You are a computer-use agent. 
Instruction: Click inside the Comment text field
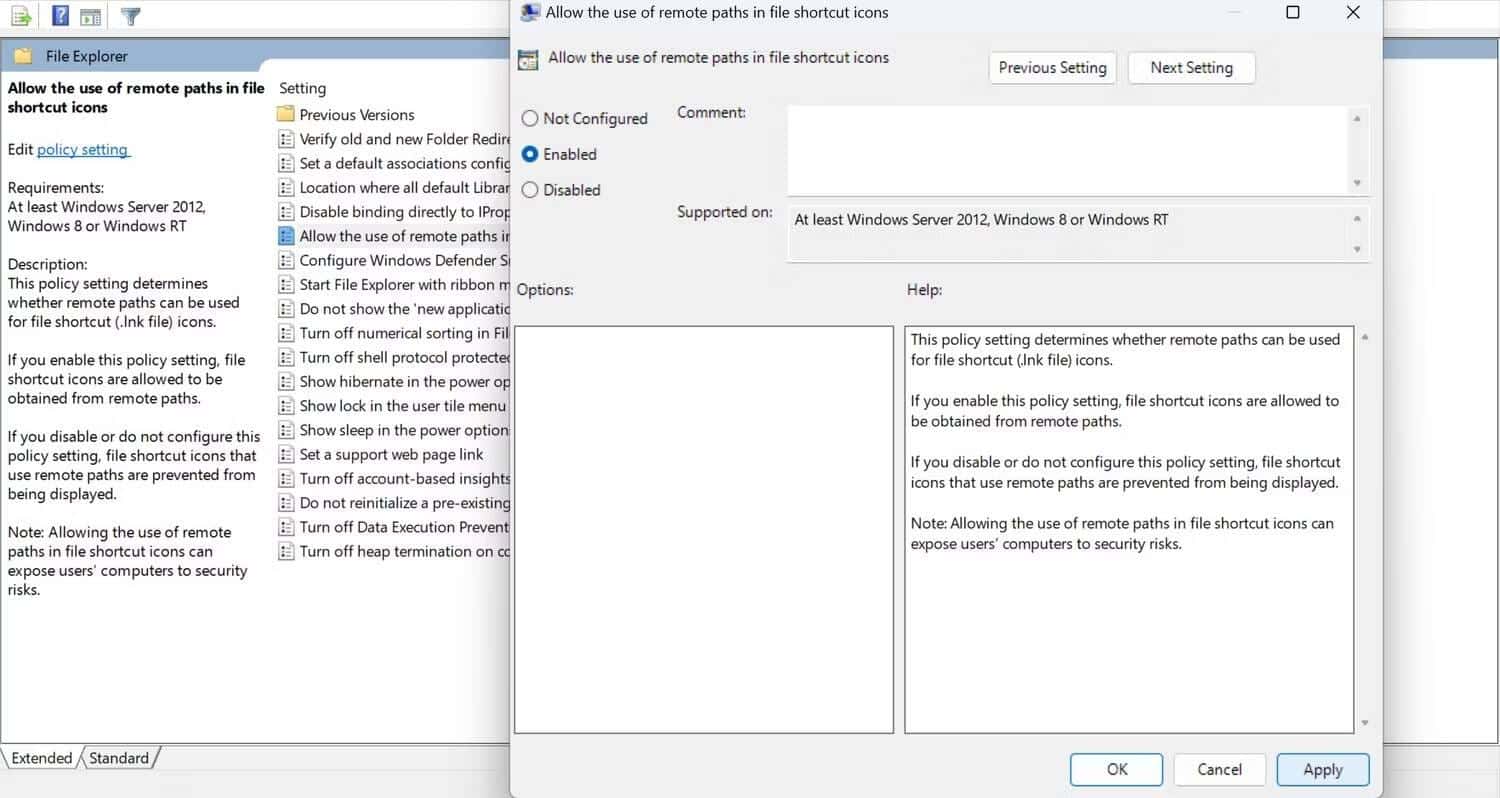point(1068,149)
